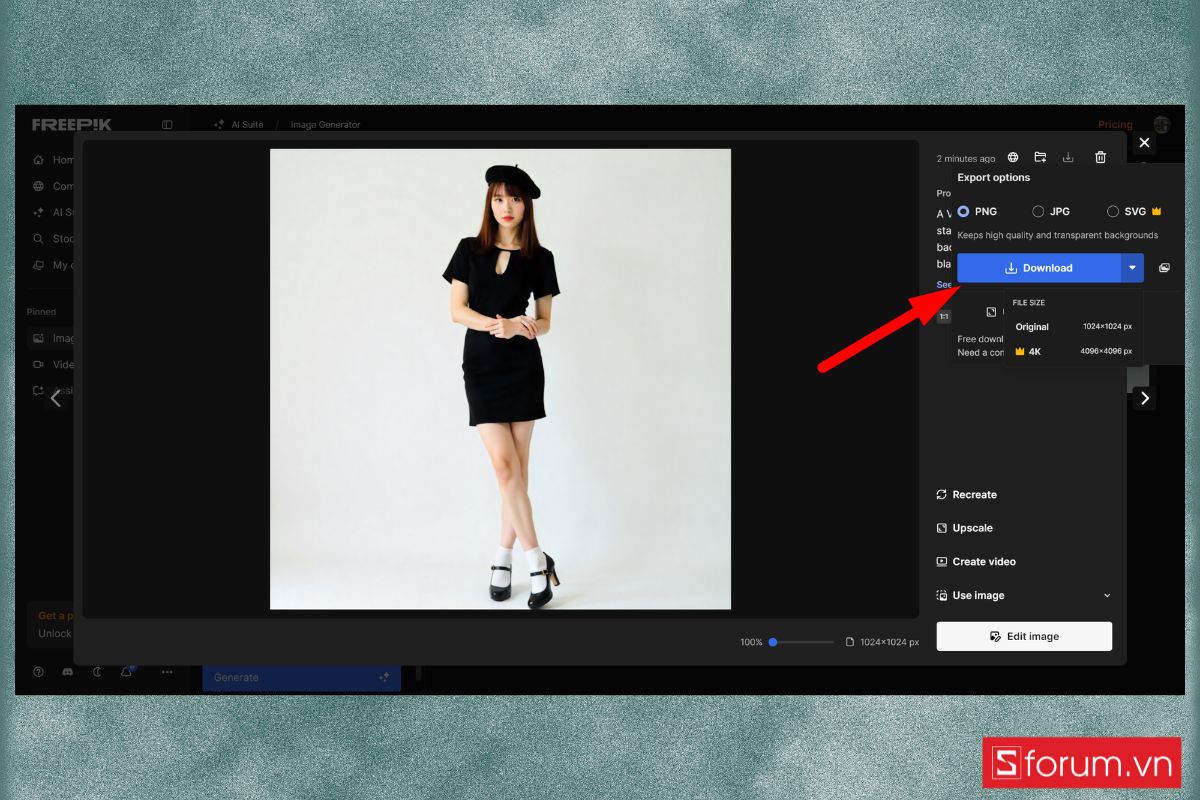Click the 'Export options' heading
This screenshot has width=1200, height=800.
(994, 178)
